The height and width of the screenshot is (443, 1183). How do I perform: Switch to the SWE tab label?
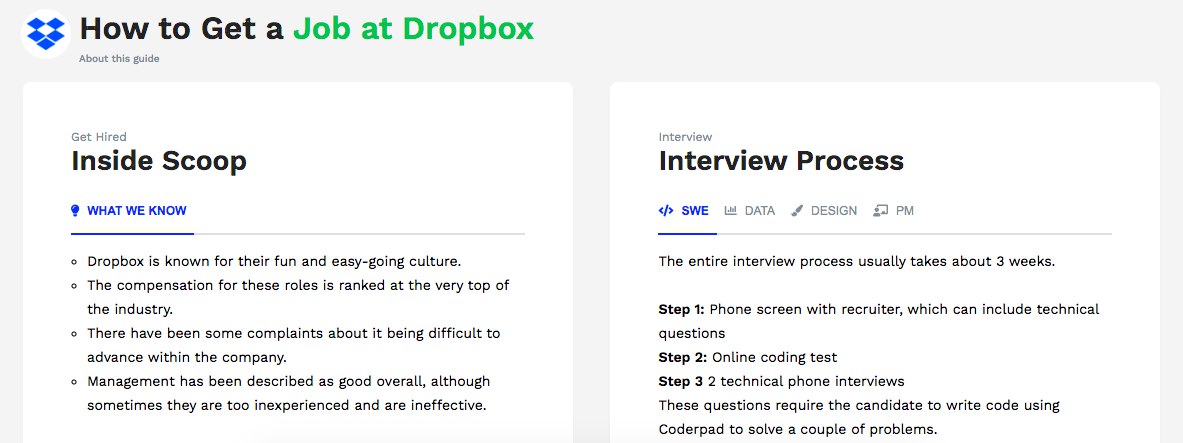pyautogui.click(x=695, y=211)
